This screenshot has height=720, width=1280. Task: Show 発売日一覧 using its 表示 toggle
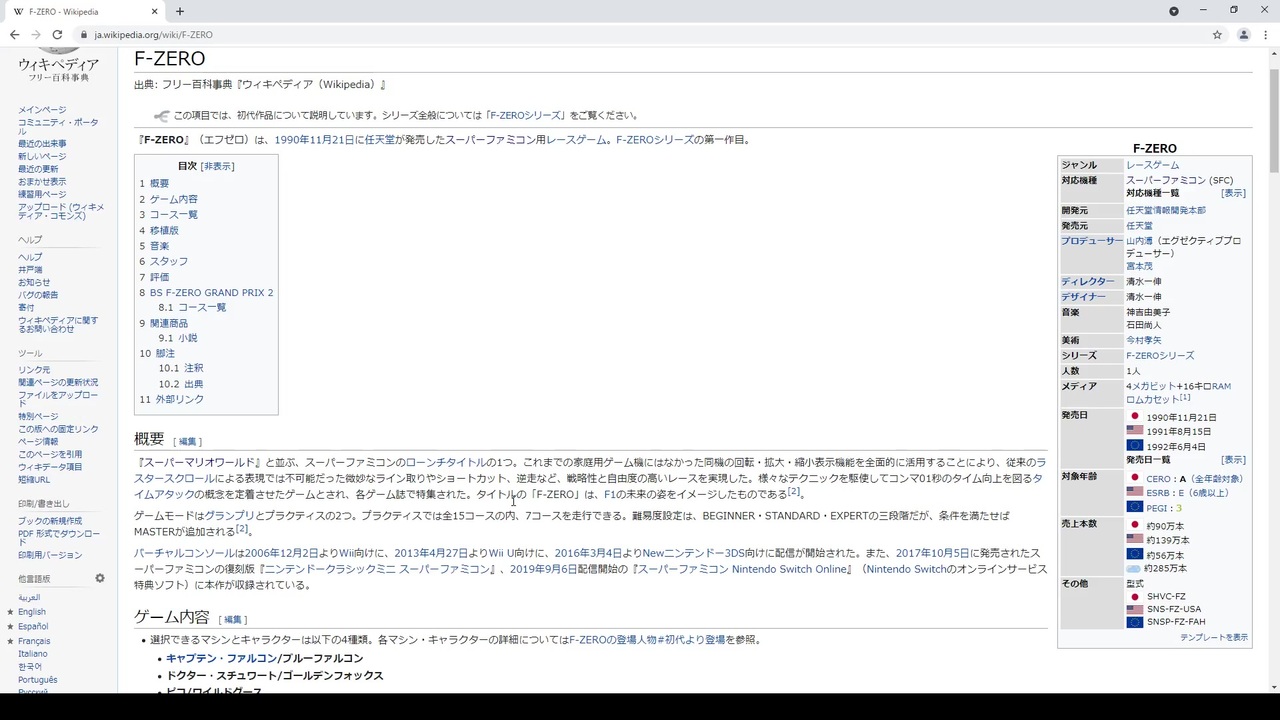(1232, 459)
